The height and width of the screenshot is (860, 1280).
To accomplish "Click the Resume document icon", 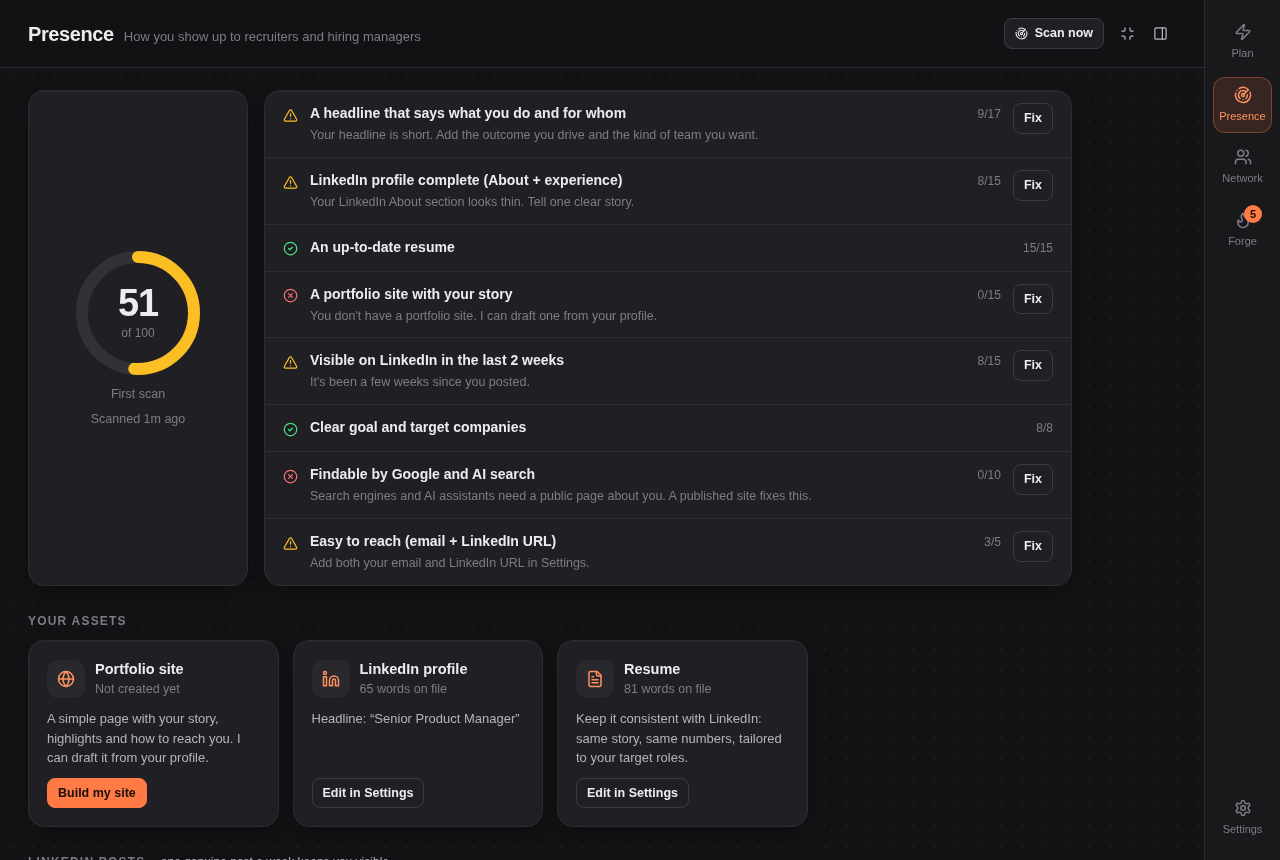I will [x=595, y=679].
